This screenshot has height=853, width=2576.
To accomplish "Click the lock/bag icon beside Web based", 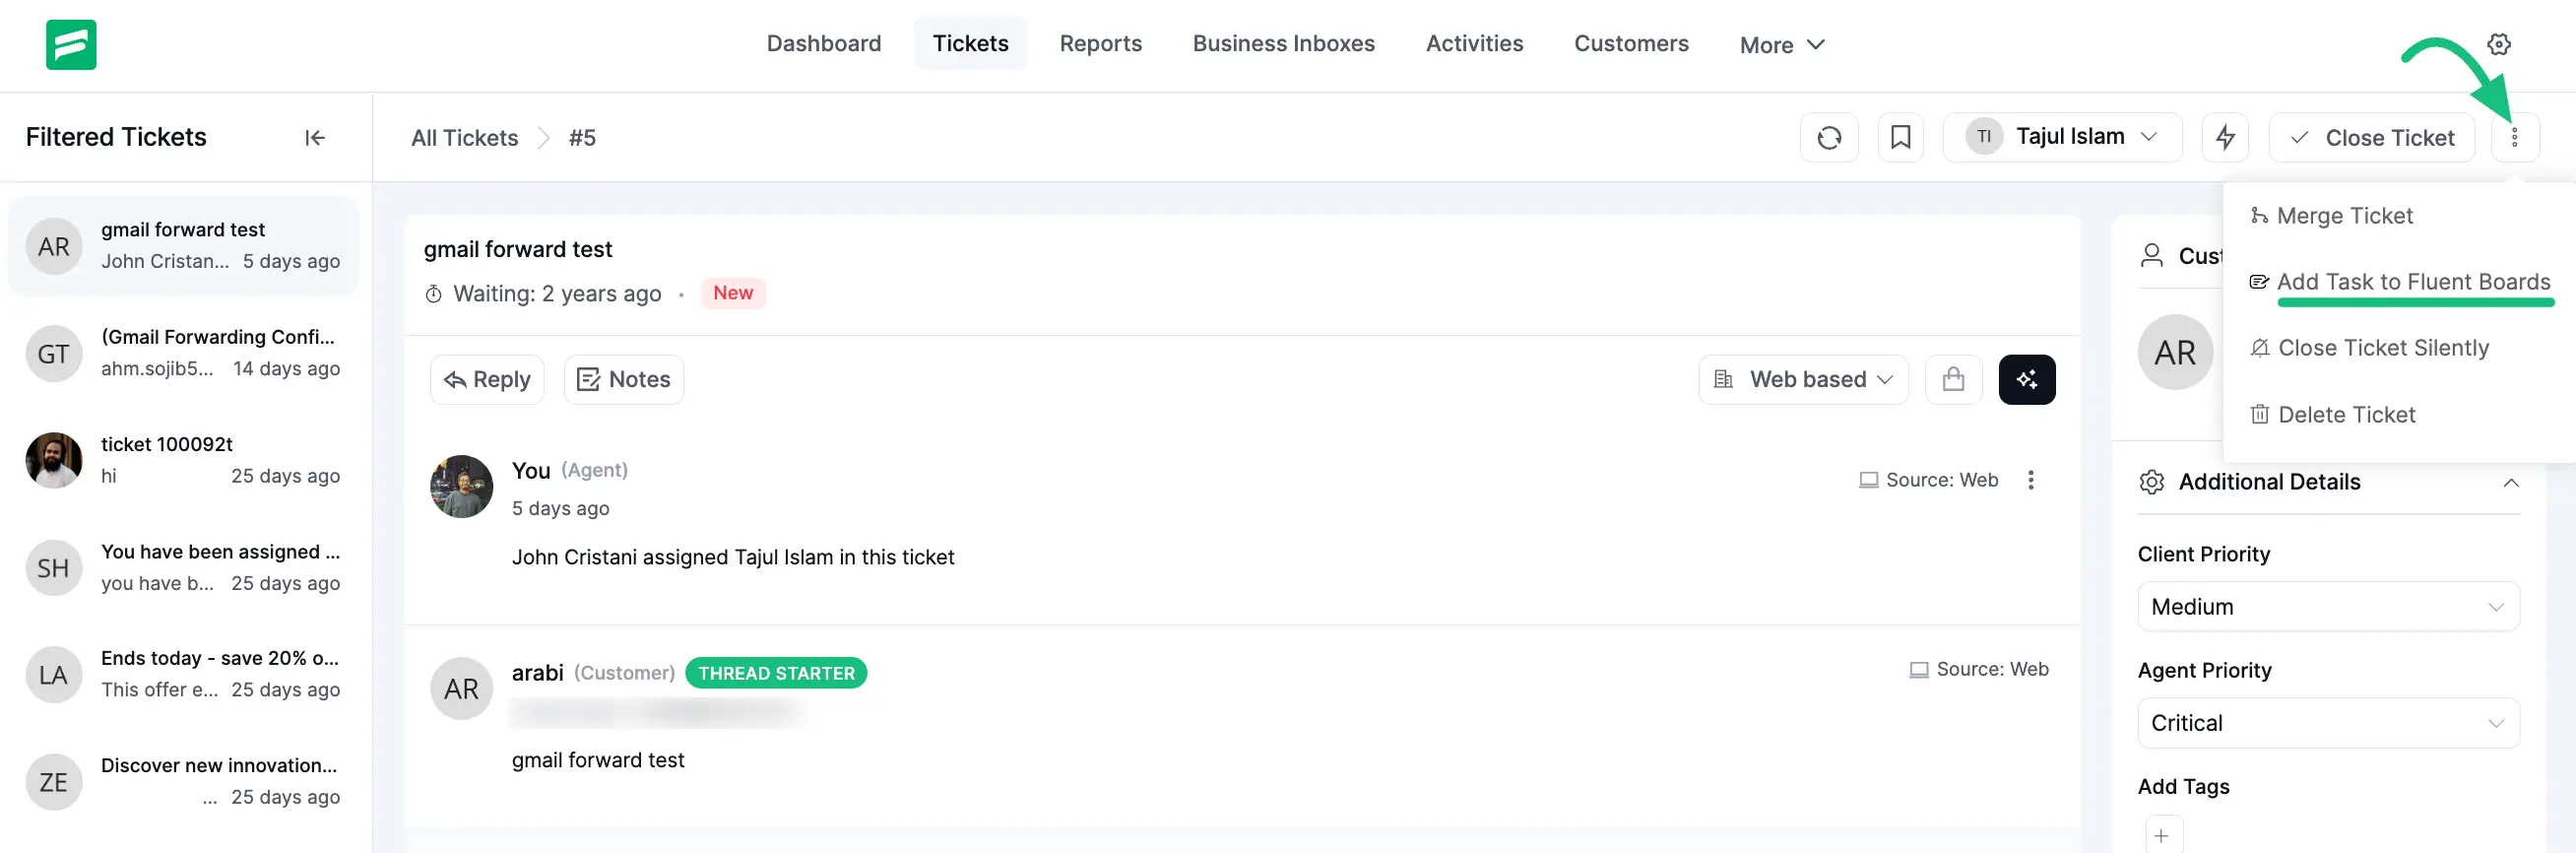I will point(1953,380).
